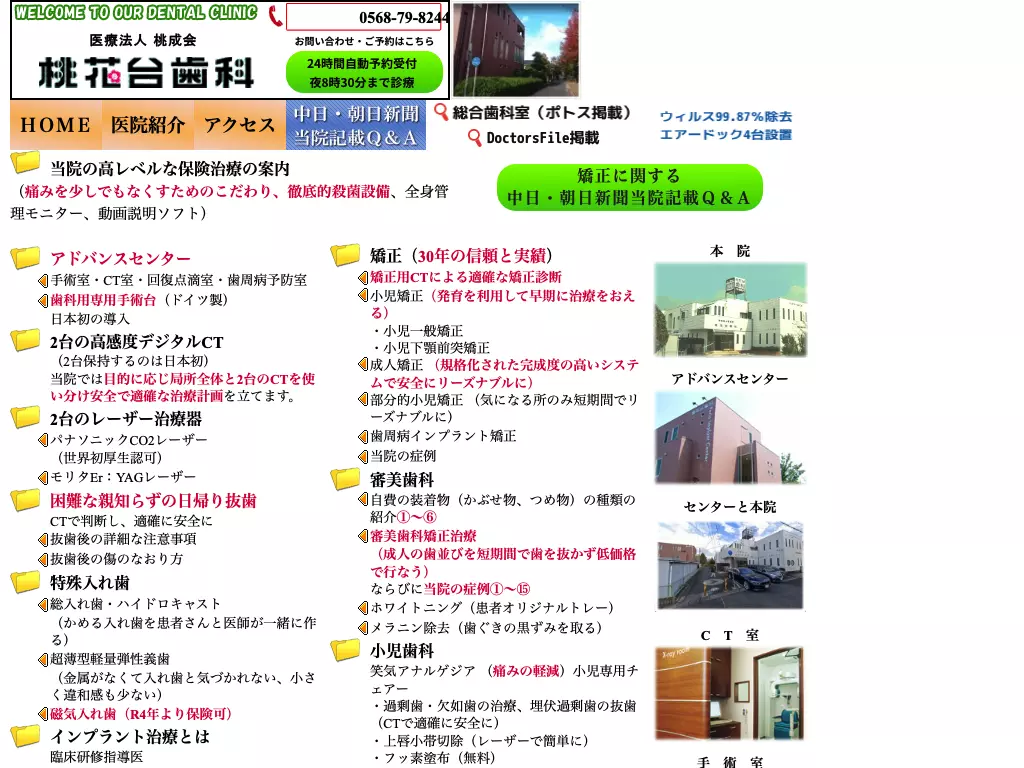
Task: Click folder icon beside アドバンスセンター
Action: [25, 257]
